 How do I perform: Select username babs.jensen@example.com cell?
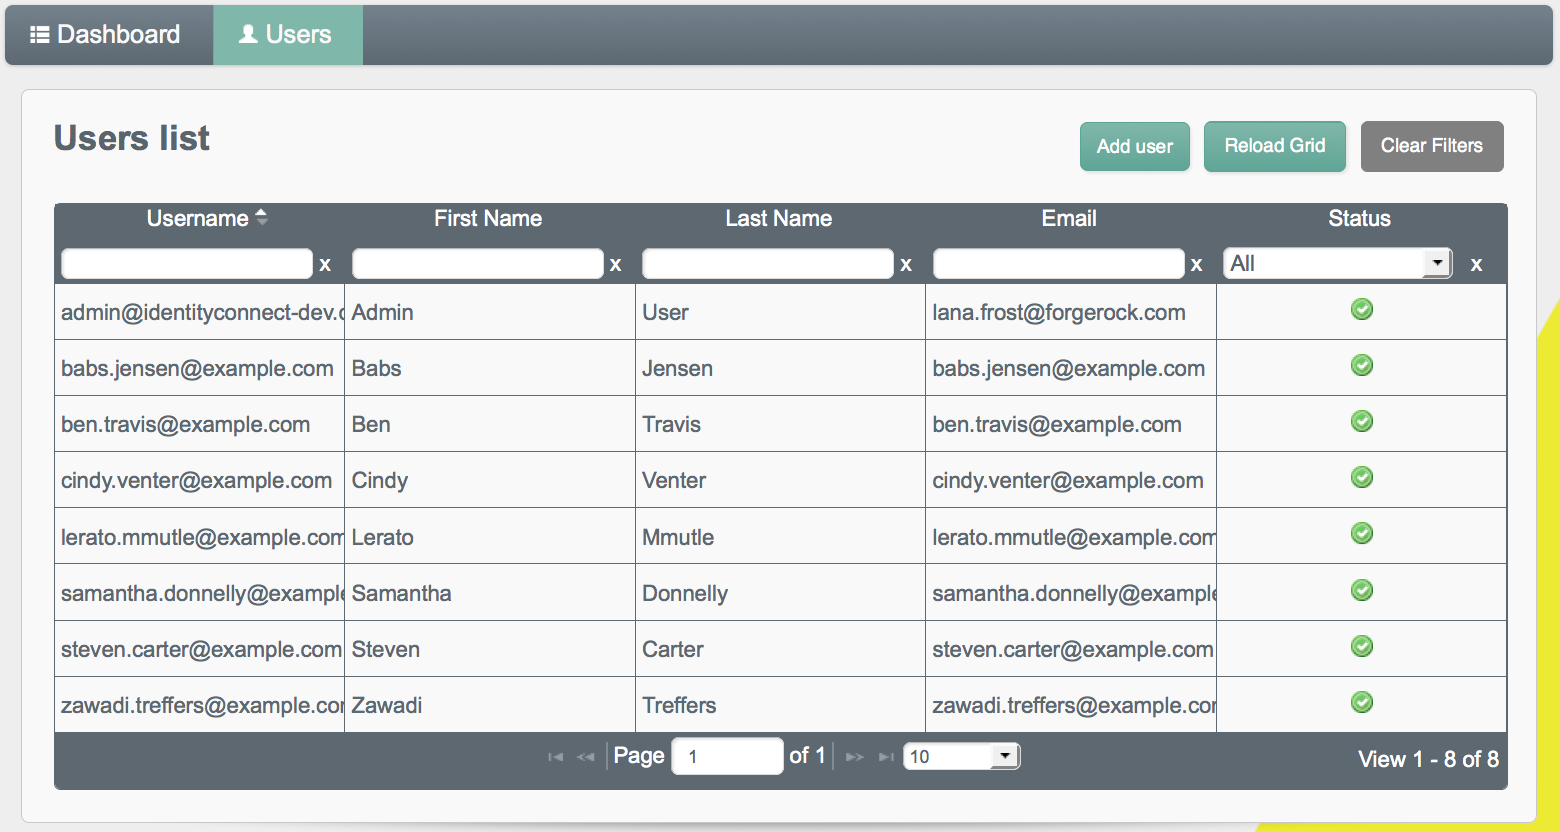point(200,368)
